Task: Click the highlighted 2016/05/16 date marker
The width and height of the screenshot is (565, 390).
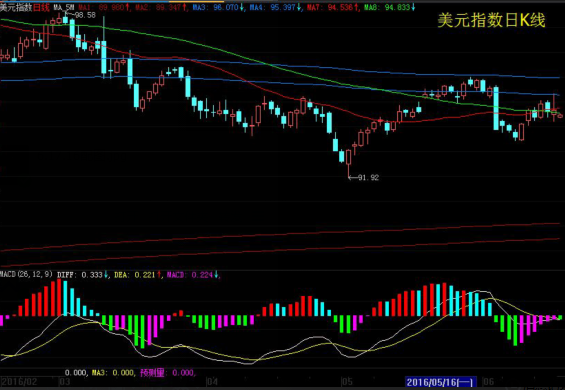Action: 441,382
